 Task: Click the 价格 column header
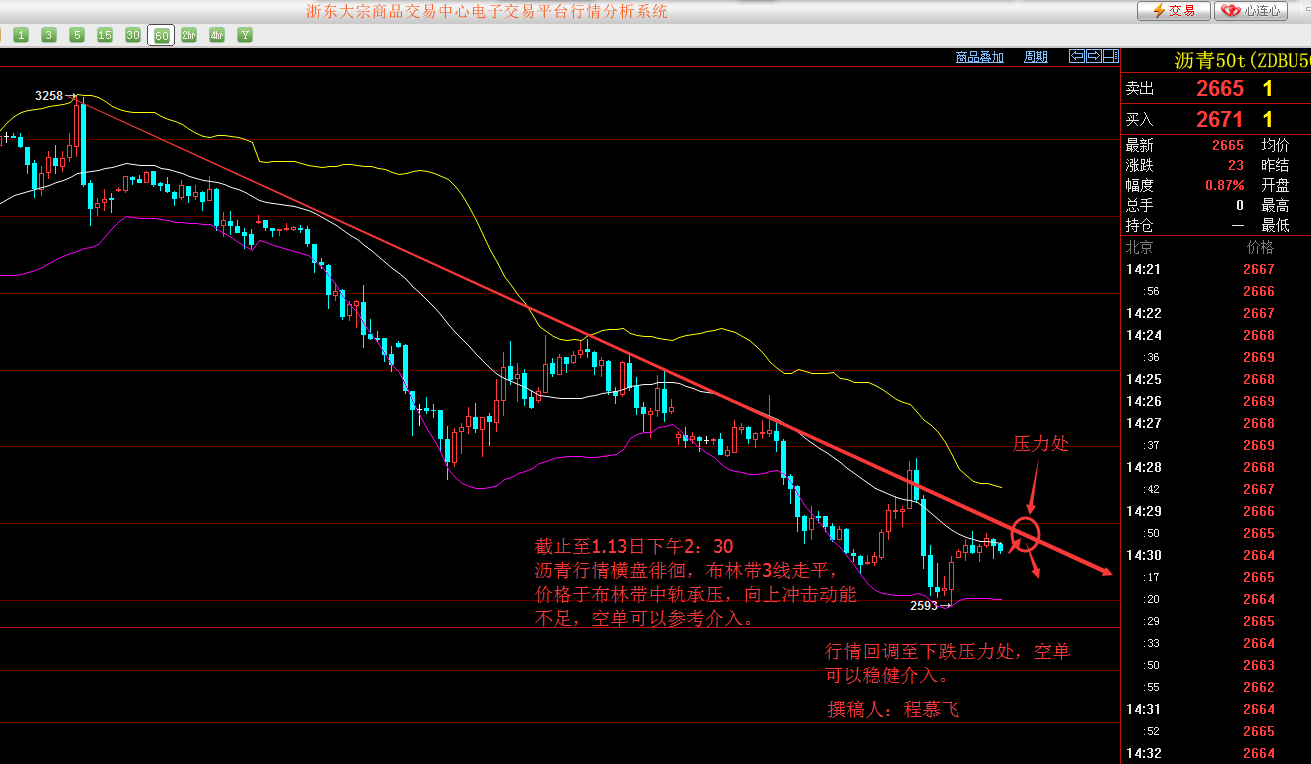click(x=1260, y=247)
